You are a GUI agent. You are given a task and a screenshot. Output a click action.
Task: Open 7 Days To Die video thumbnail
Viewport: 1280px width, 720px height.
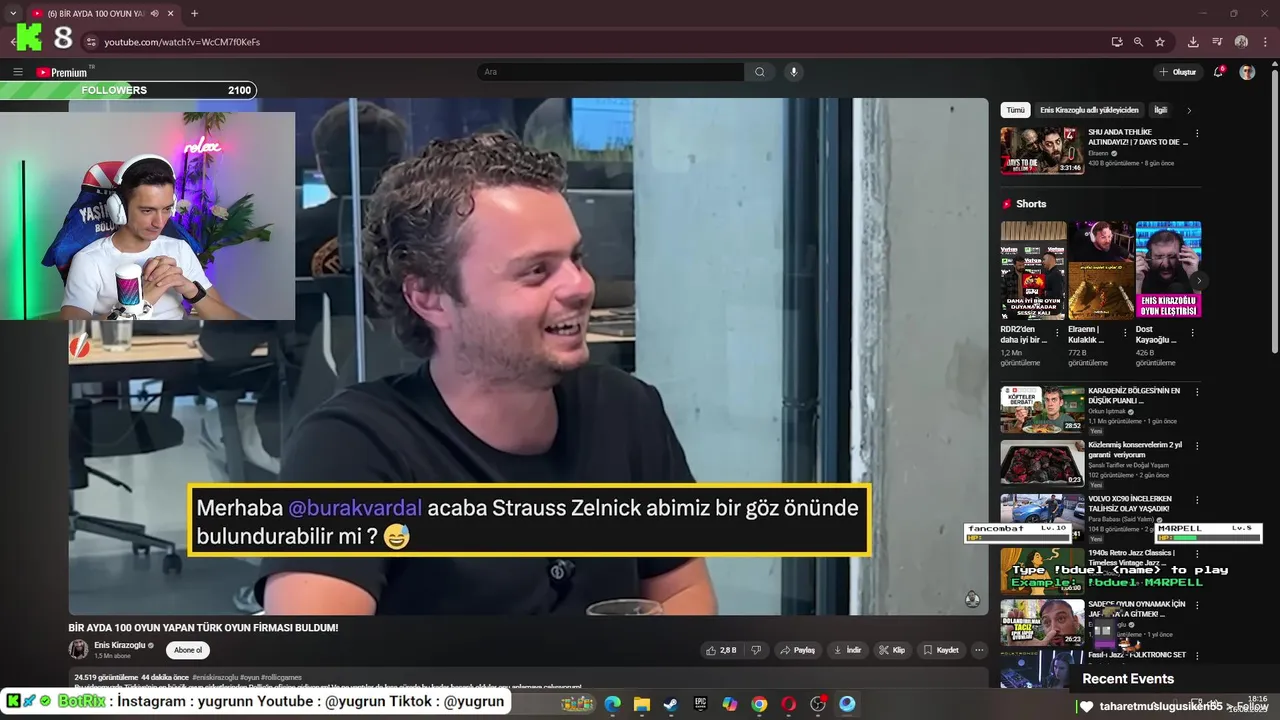click(x=1042, y=150)
